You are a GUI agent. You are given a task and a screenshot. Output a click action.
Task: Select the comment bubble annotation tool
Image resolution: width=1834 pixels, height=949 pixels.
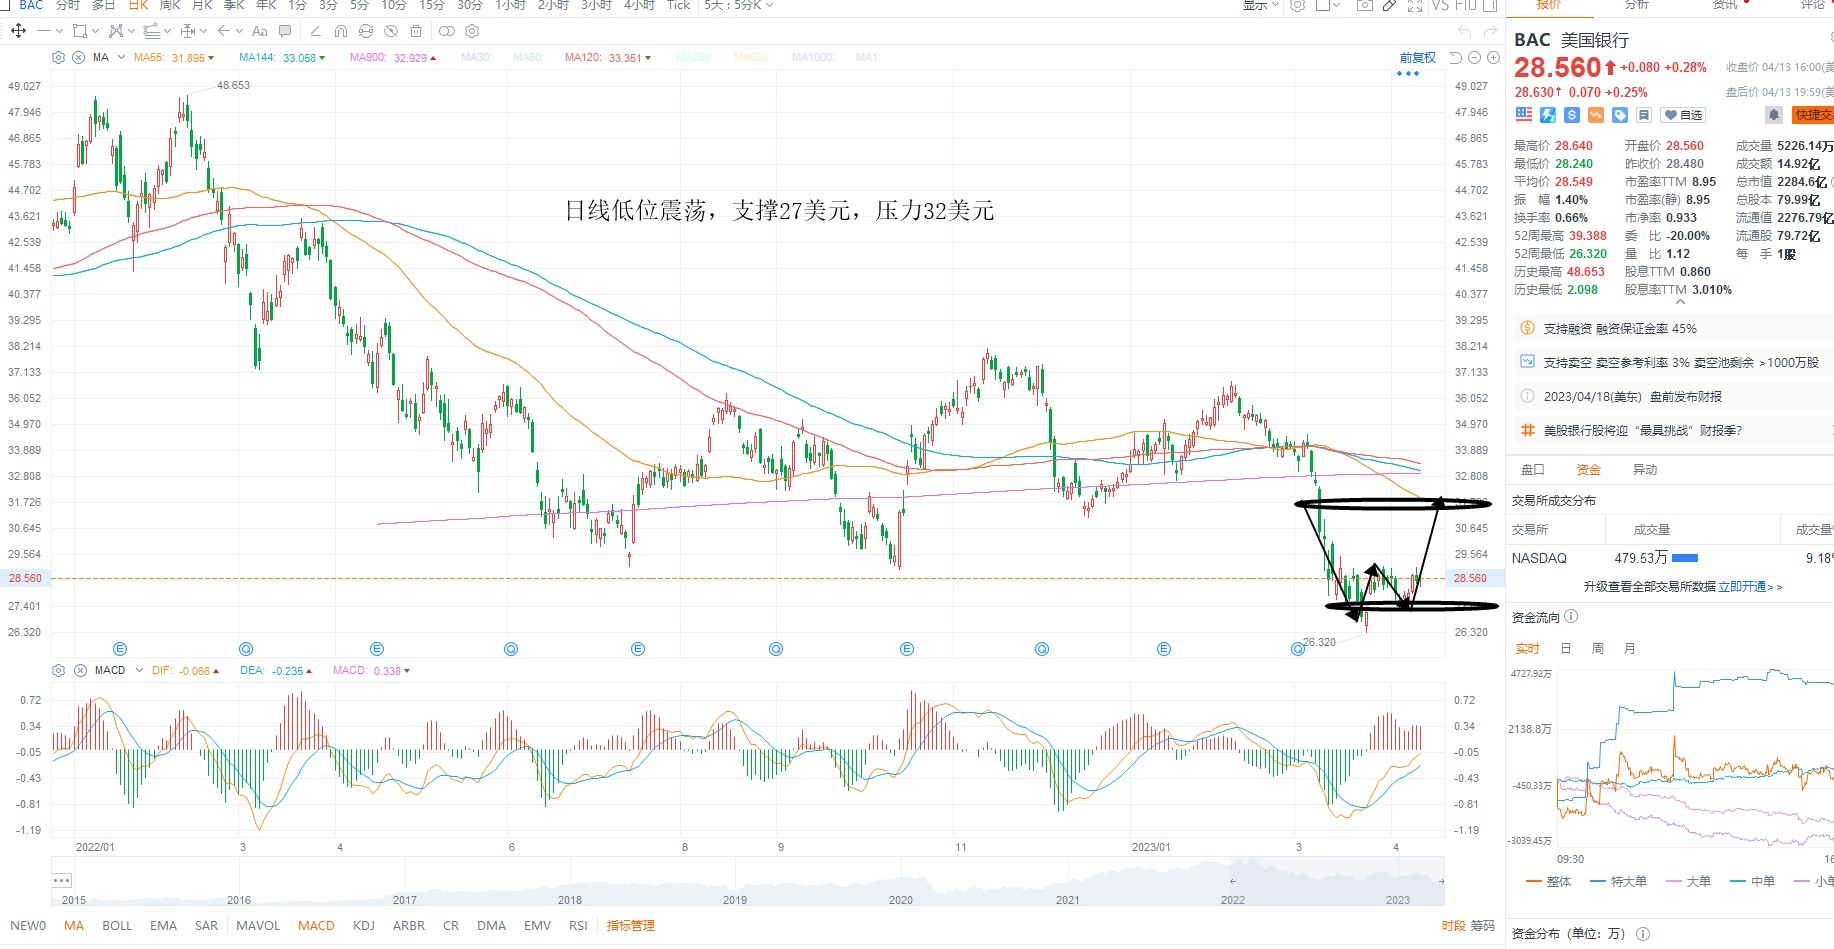285,31
